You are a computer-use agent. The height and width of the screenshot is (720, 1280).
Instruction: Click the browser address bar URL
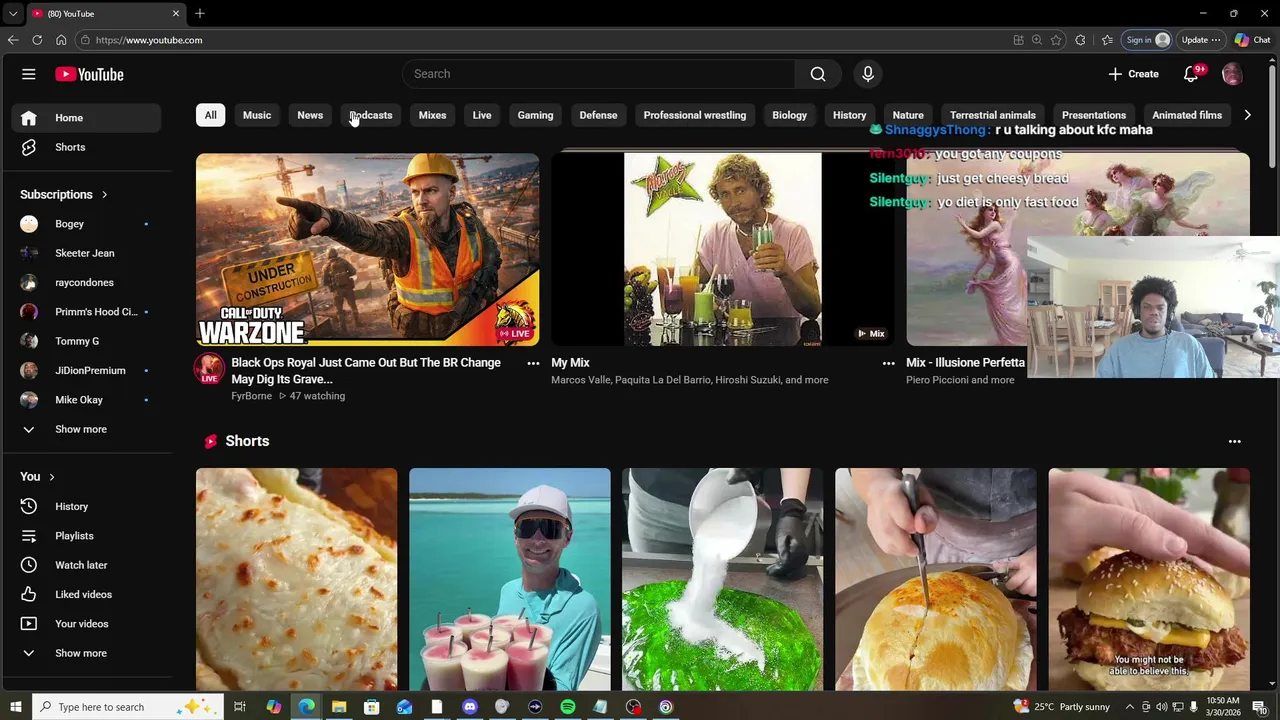click(149, 40)
